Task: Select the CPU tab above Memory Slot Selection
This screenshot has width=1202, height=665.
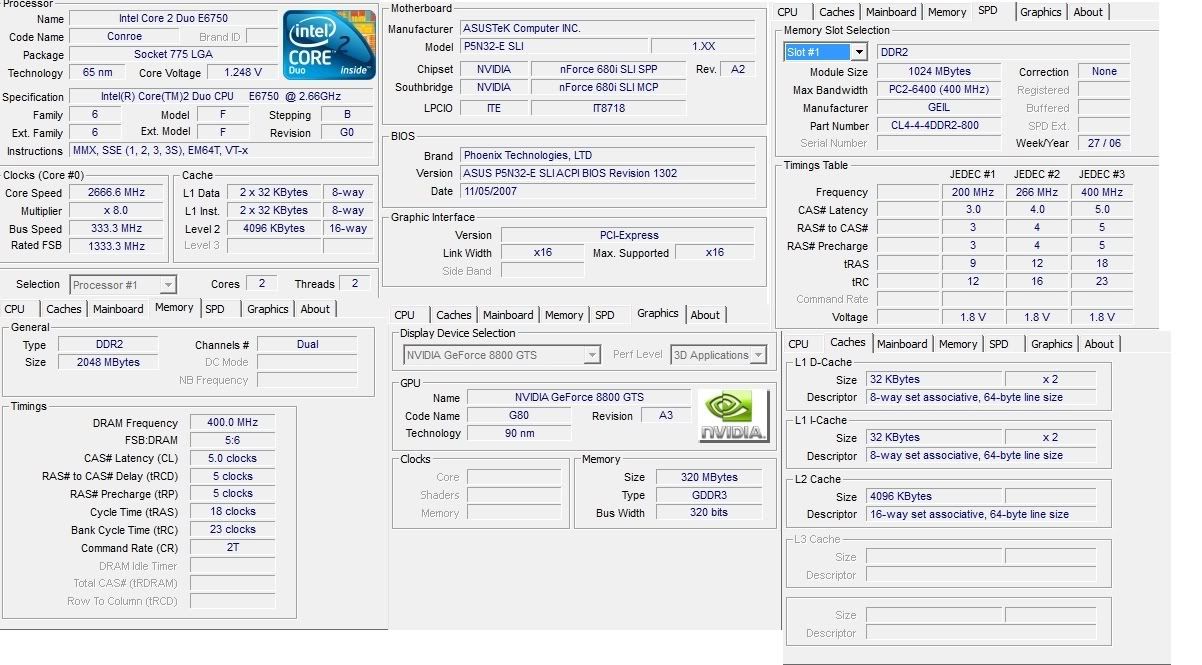Action: [788, 12]
